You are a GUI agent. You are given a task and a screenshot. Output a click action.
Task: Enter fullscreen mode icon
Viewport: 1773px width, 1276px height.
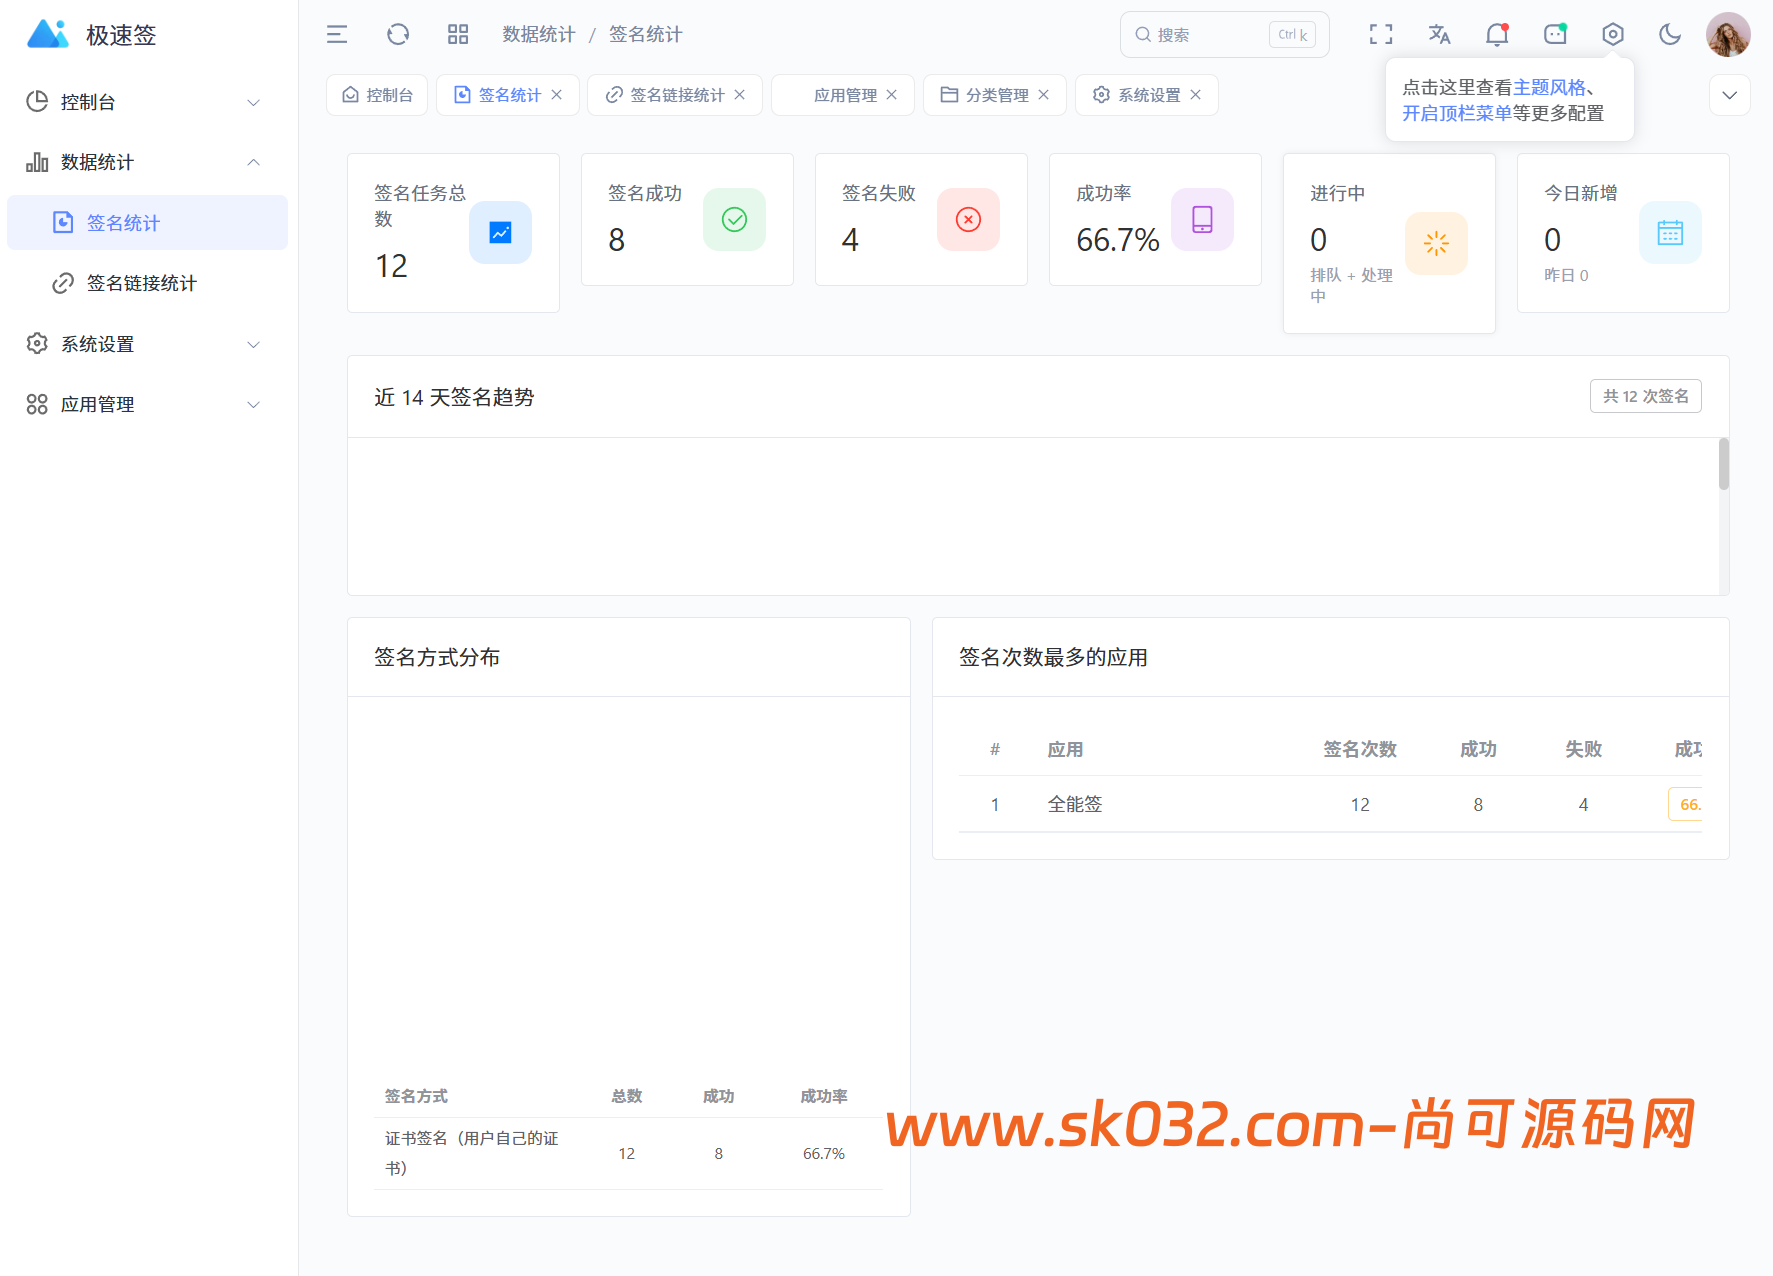point(1381,35)
